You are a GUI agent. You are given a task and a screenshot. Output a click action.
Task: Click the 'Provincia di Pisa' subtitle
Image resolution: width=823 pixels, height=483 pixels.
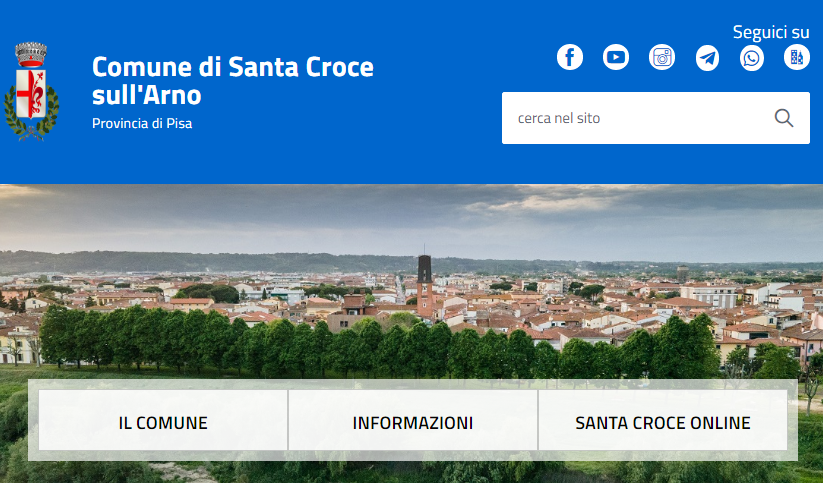pyautogui.click(x=142, y=124)
